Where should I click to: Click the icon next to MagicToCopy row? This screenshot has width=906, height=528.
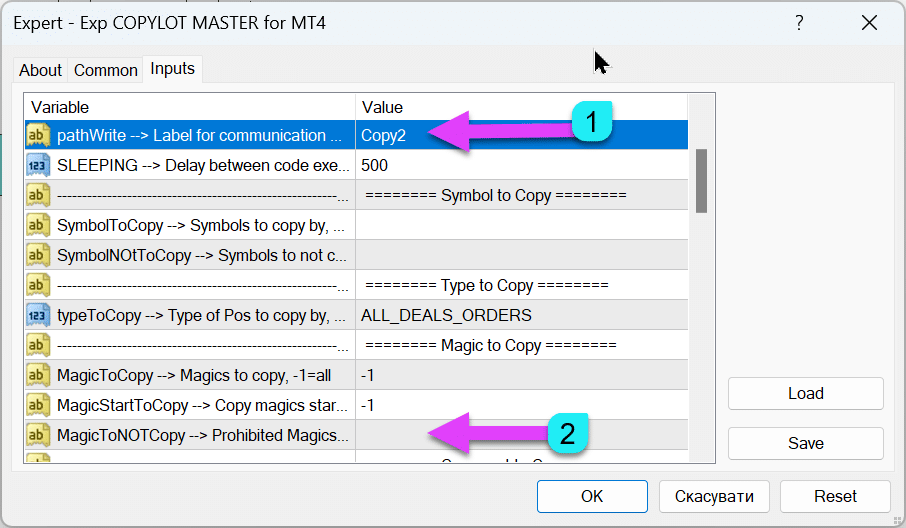pyautogui.click(x=38, y=375)
